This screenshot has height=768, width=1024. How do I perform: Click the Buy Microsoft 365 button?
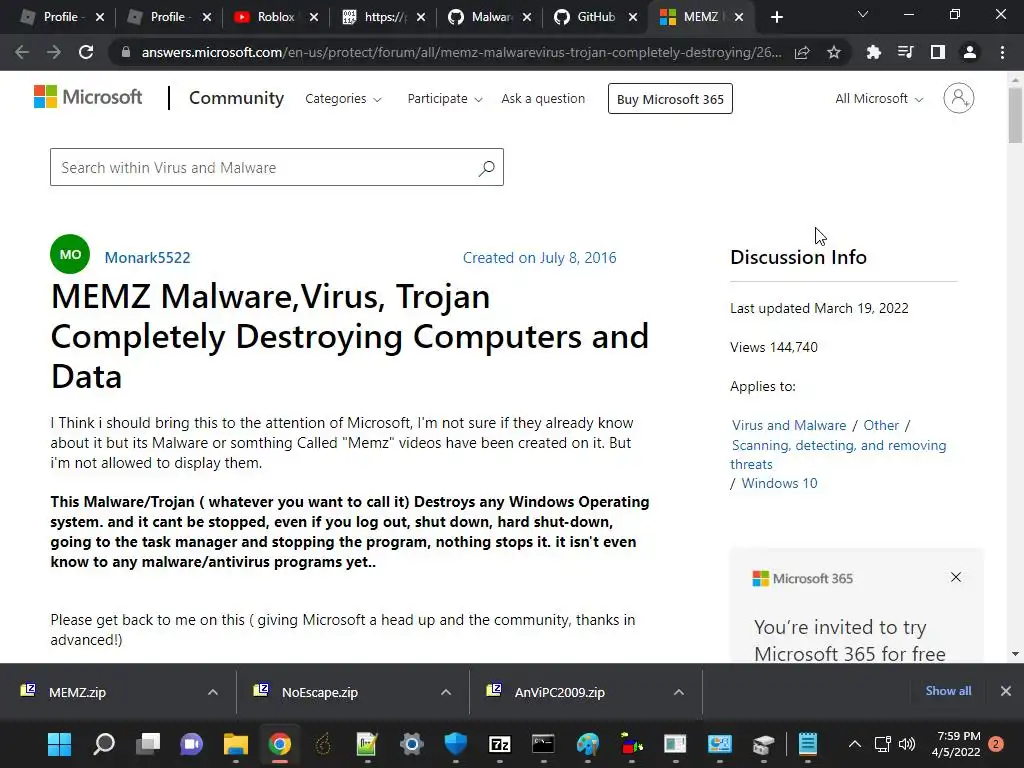pos(670,99)
